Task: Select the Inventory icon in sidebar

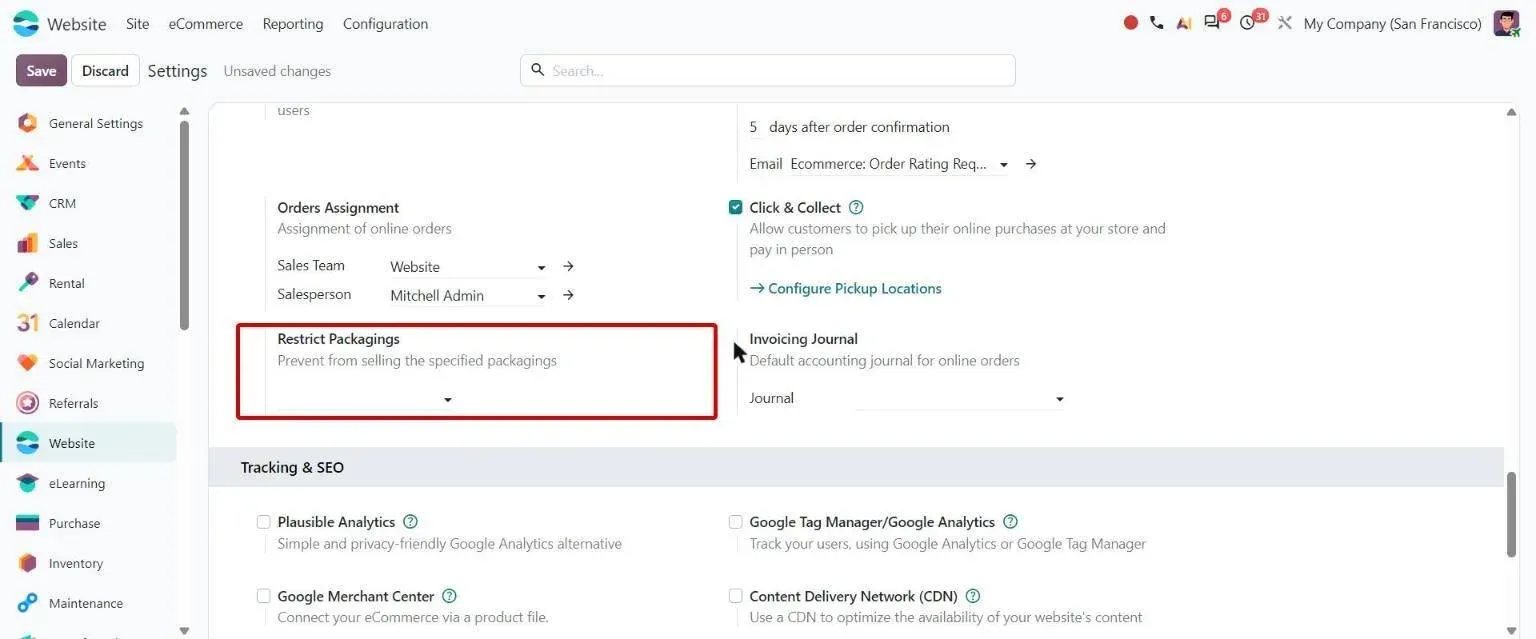Action: 28,563
